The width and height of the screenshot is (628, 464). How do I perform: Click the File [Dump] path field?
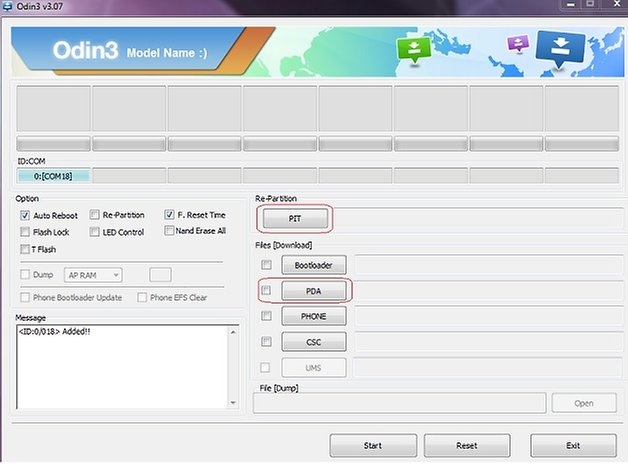(399, 403)
